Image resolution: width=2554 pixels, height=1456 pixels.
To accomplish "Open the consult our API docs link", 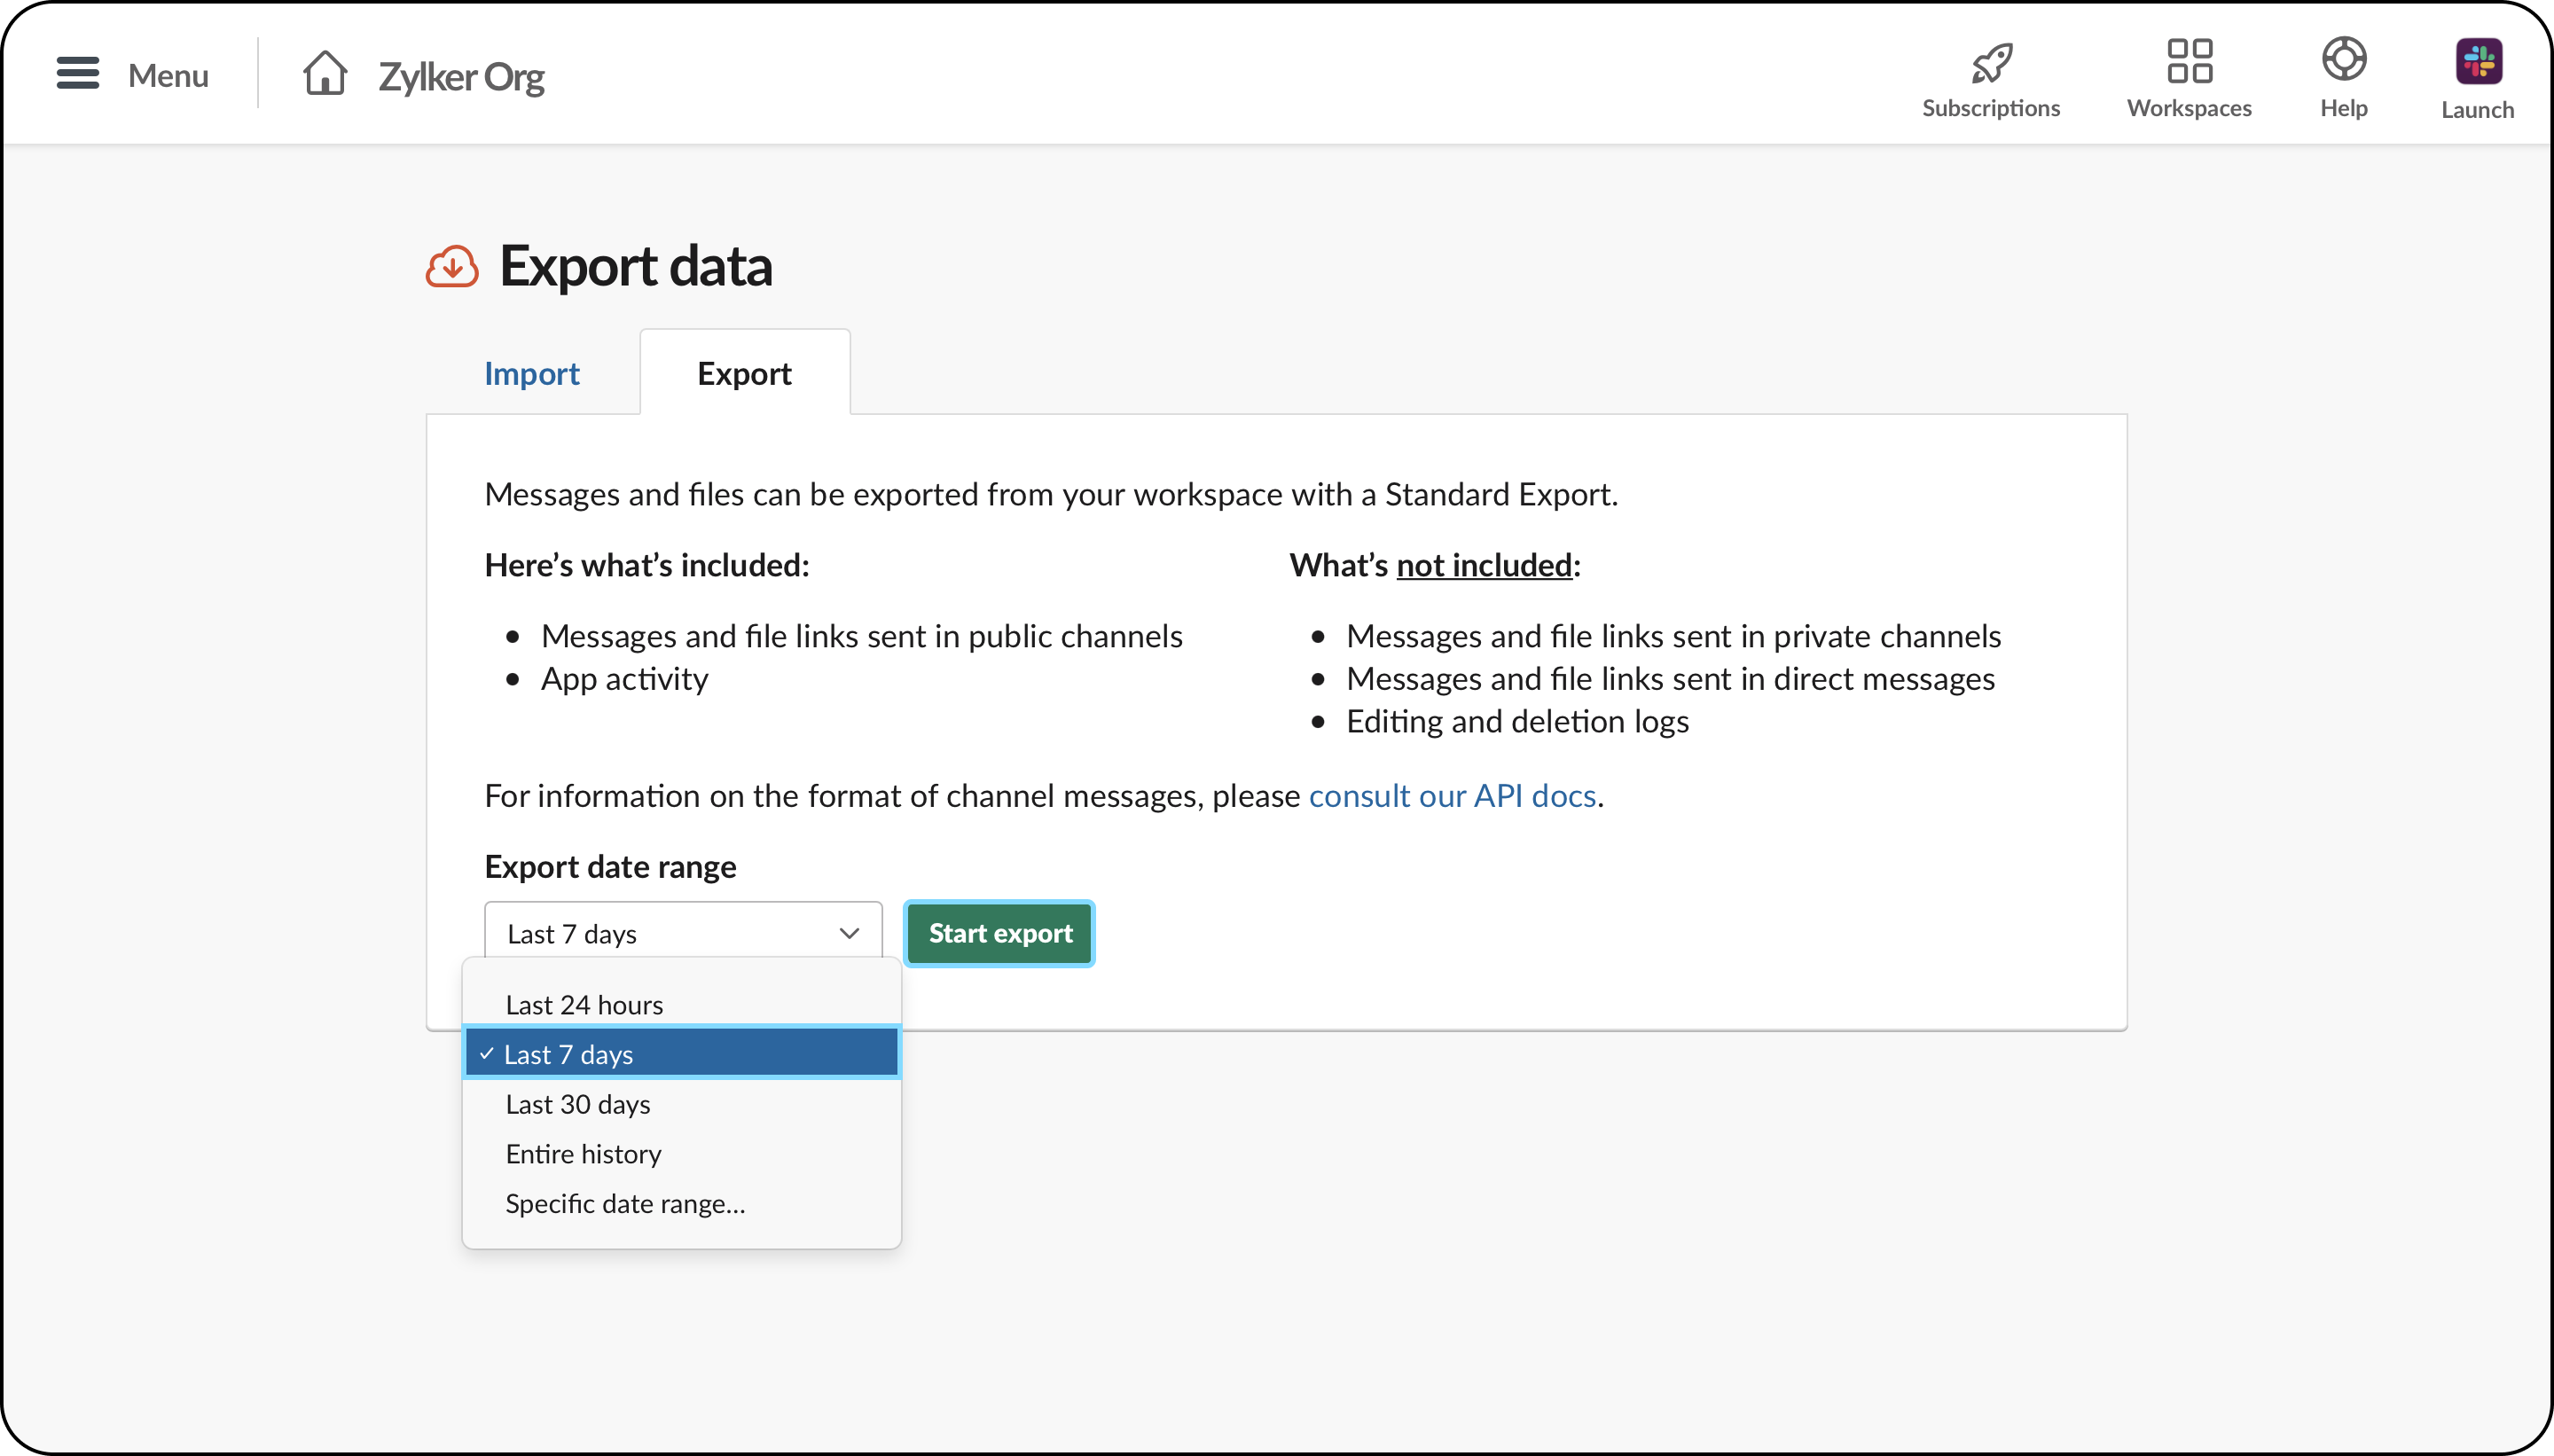I will pos(1452,795).
